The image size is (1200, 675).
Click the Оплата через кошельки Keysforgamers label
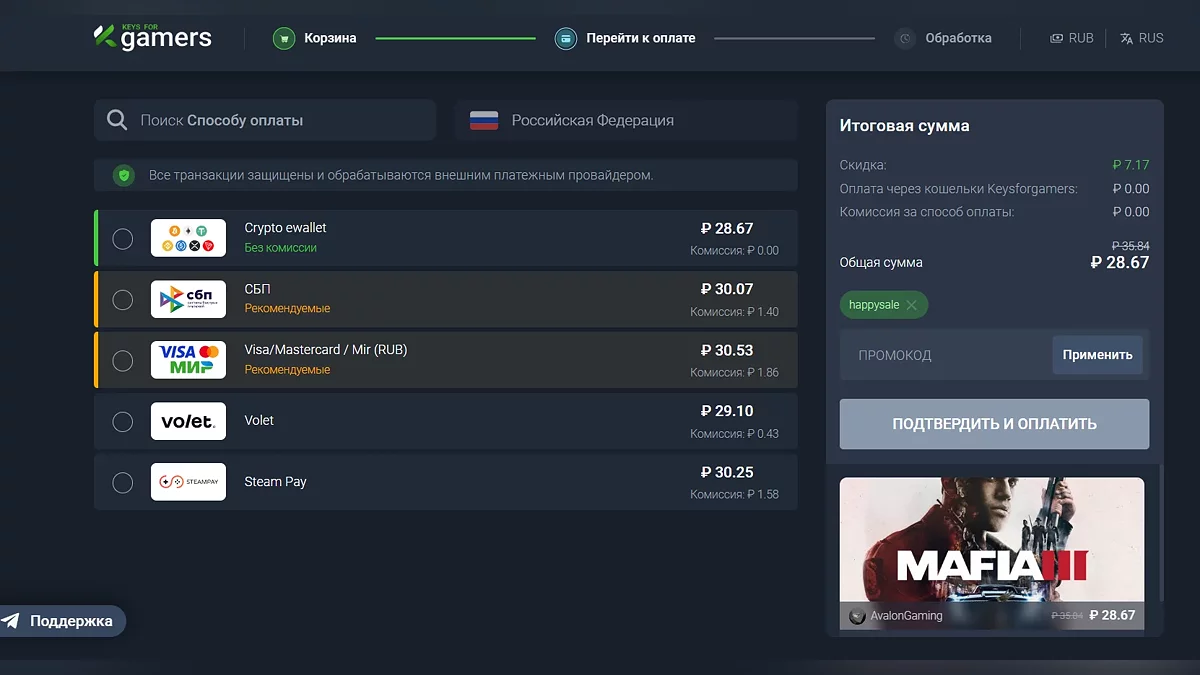pyautogui.click(x=959, y=188)
